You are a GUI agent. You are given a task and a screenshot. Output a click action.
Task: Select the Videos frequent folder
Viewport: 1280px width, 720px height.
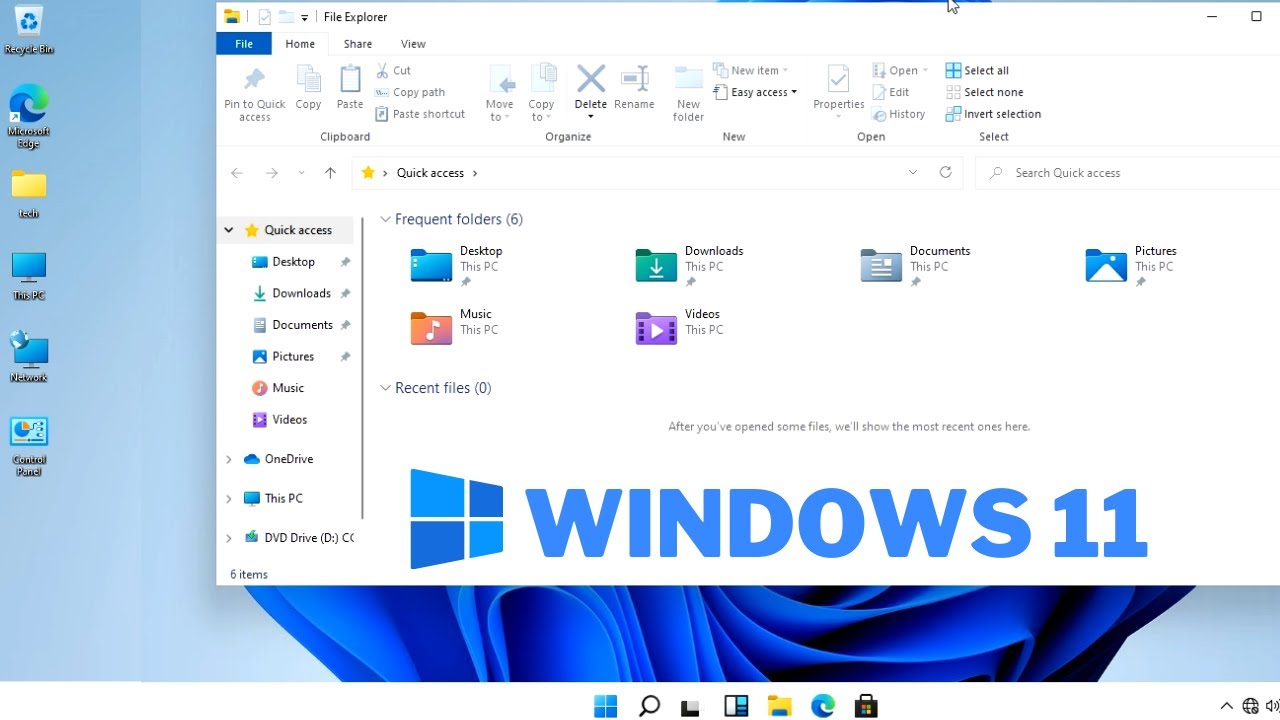pyautogui.click(x=679, y=327)
